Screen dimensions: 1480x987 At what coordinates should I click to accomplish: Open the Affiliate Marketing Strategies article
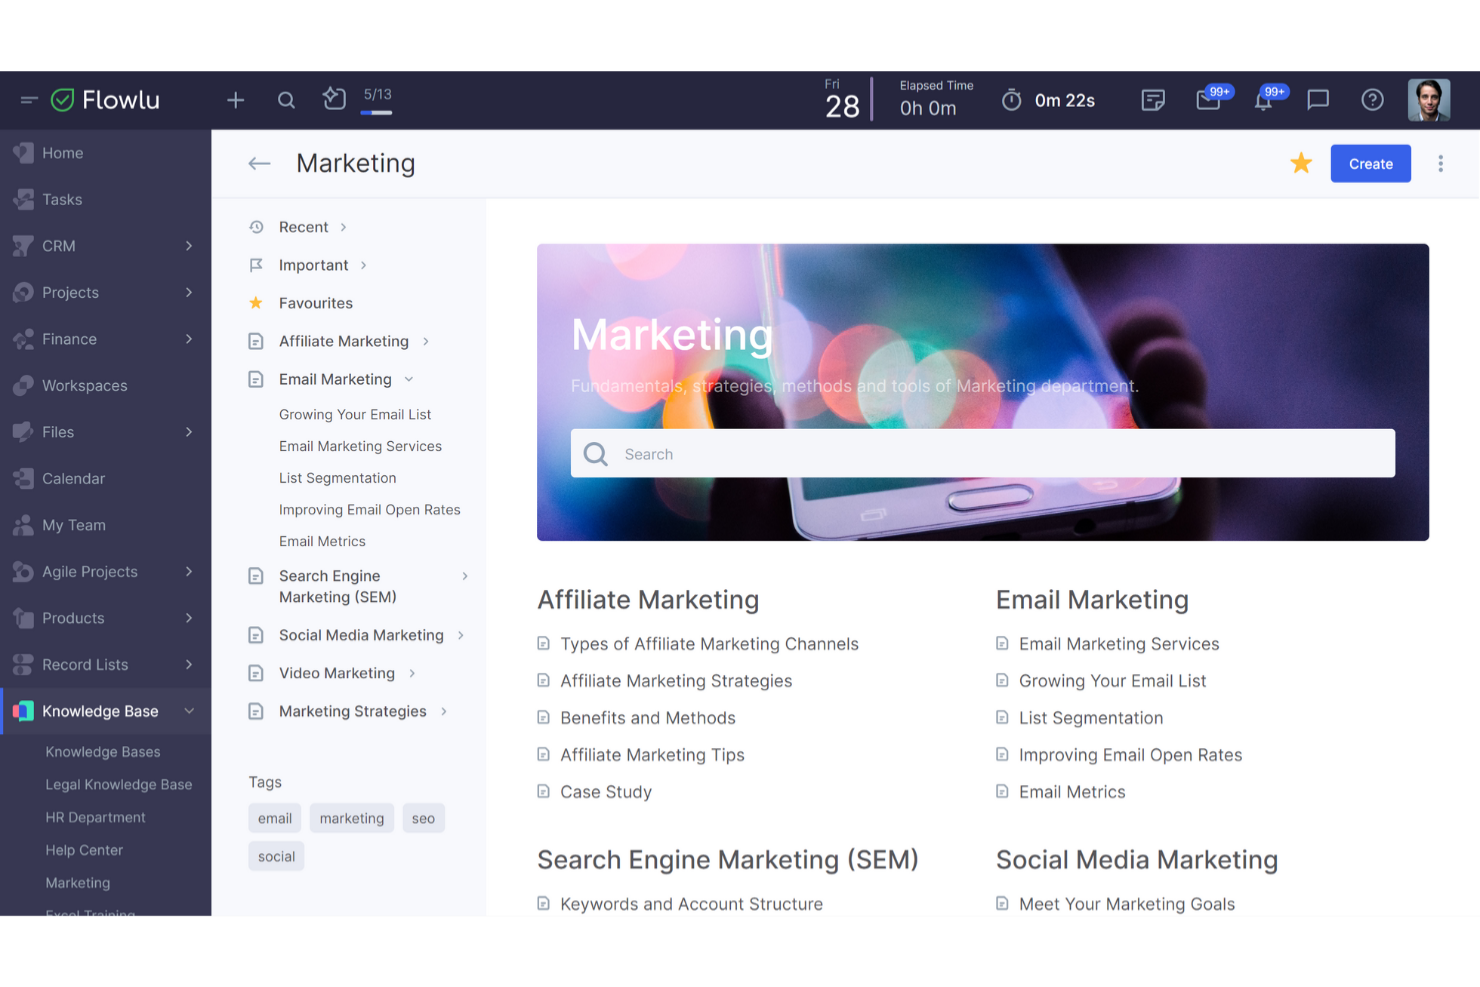pos(676,681)
